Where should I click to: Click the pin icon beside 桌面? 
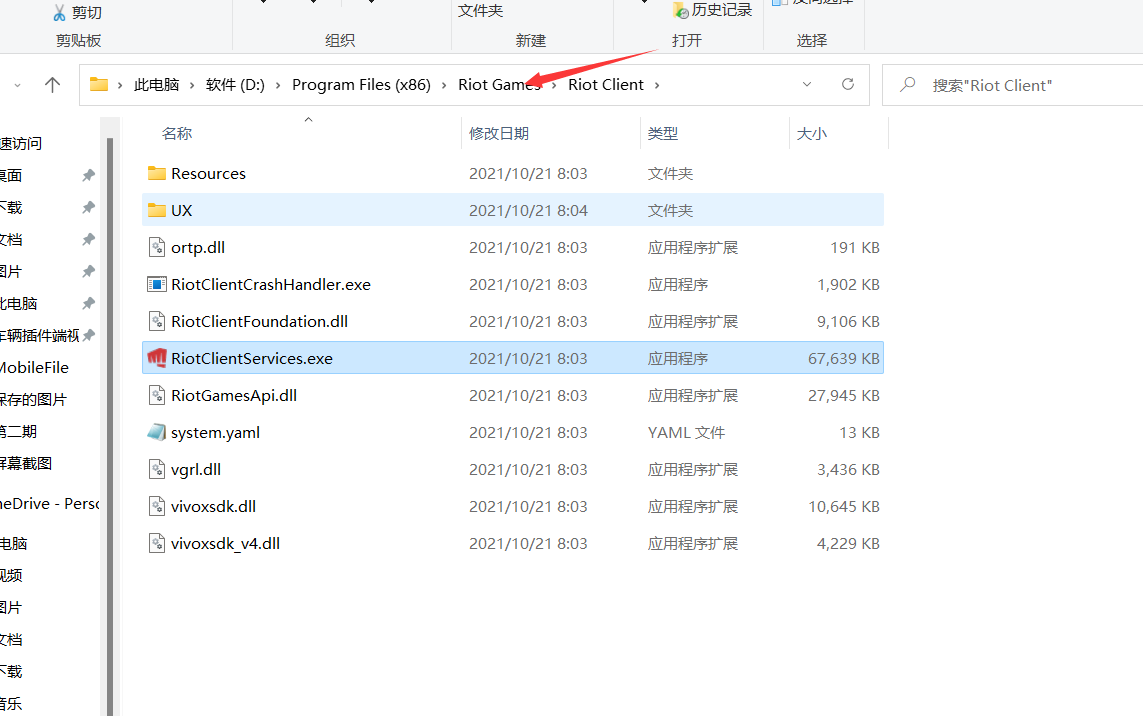(x=88, y=175)
